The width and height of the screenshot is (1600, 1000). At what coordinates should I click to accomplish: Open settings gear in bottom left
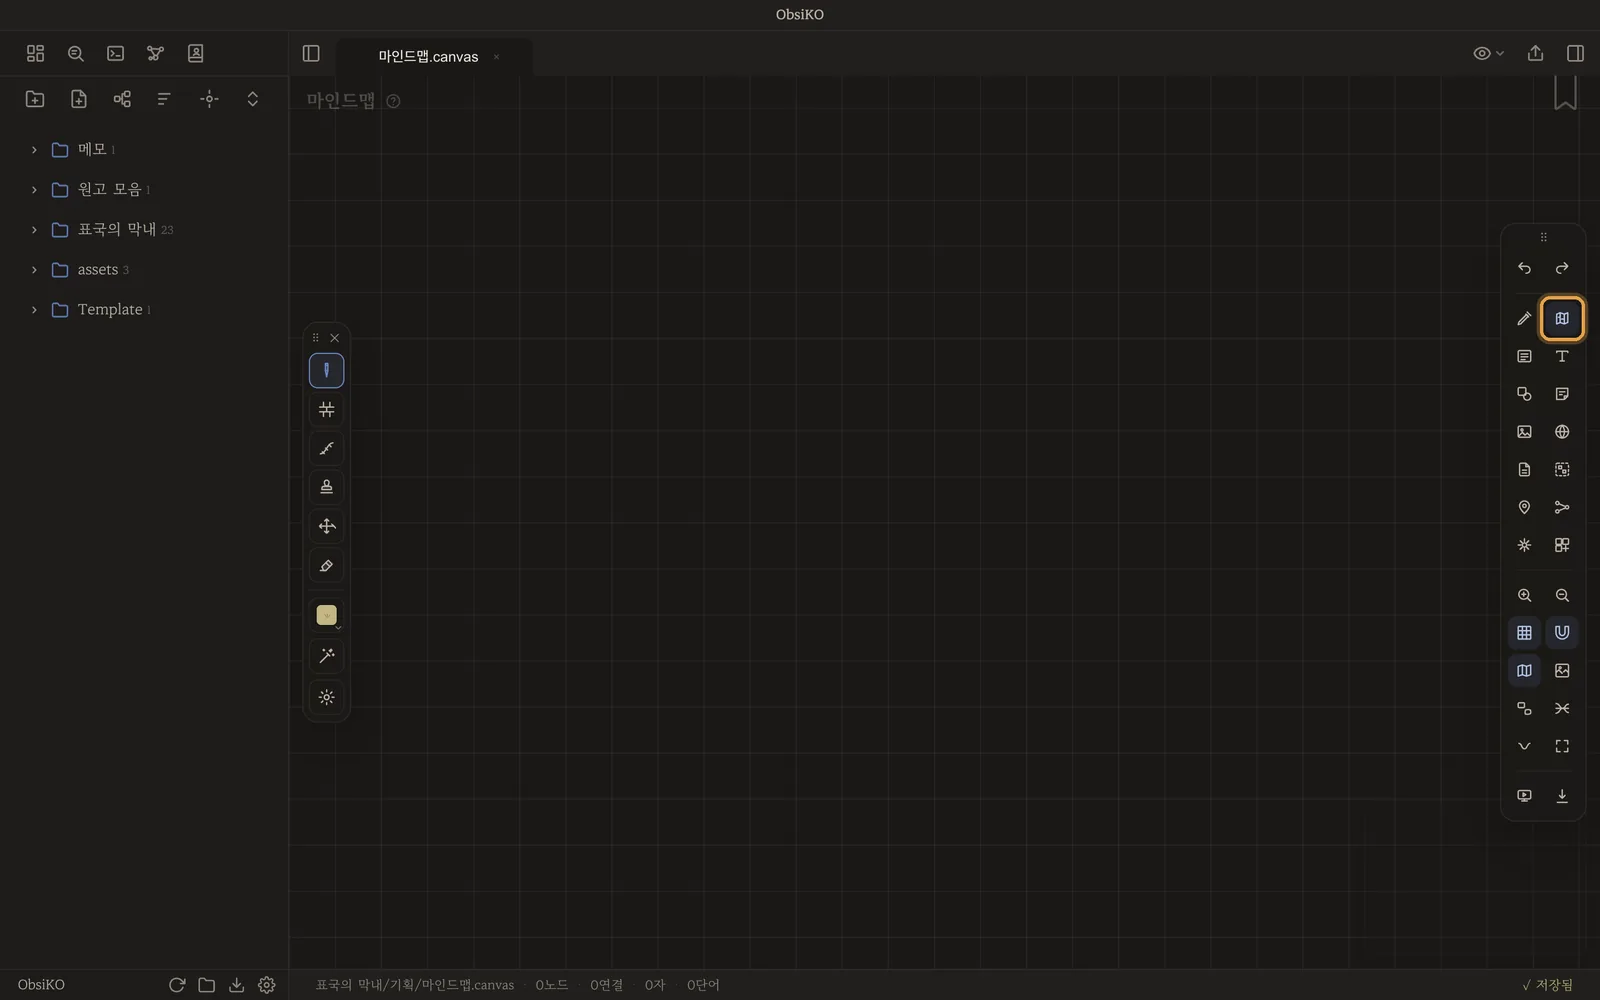267,985
